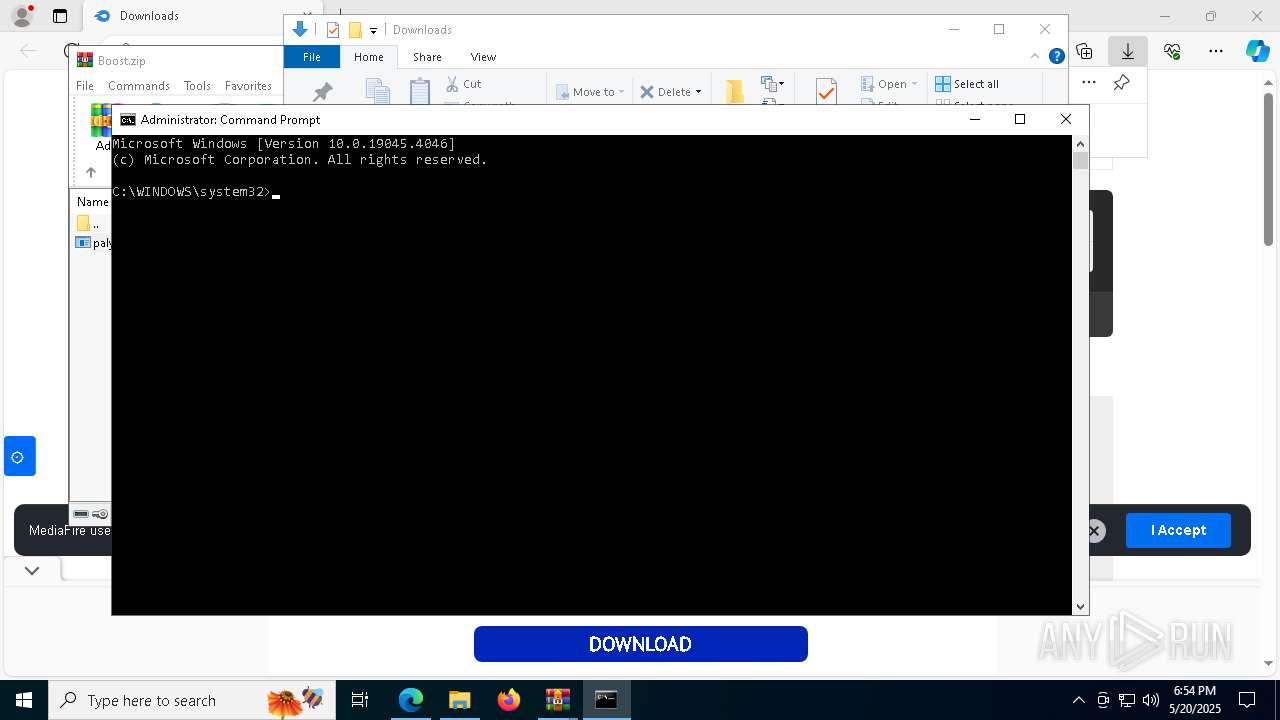
Task: Open the File tab in File Explorer
Action: click(312, 57)
